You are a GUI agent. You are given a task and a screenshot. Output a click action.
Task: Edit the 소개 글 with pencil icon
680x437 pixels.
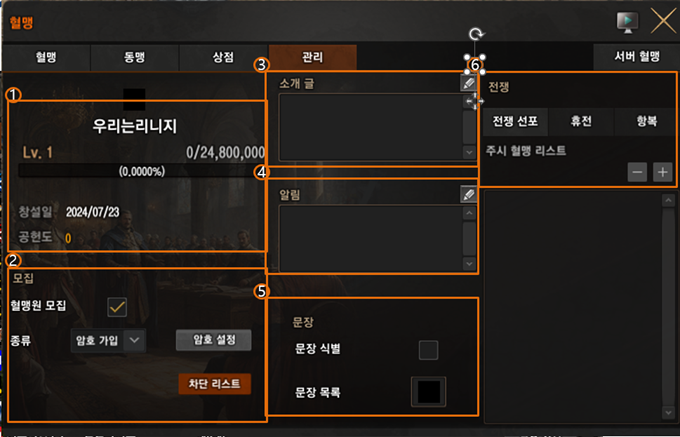[x=468, y=83]
